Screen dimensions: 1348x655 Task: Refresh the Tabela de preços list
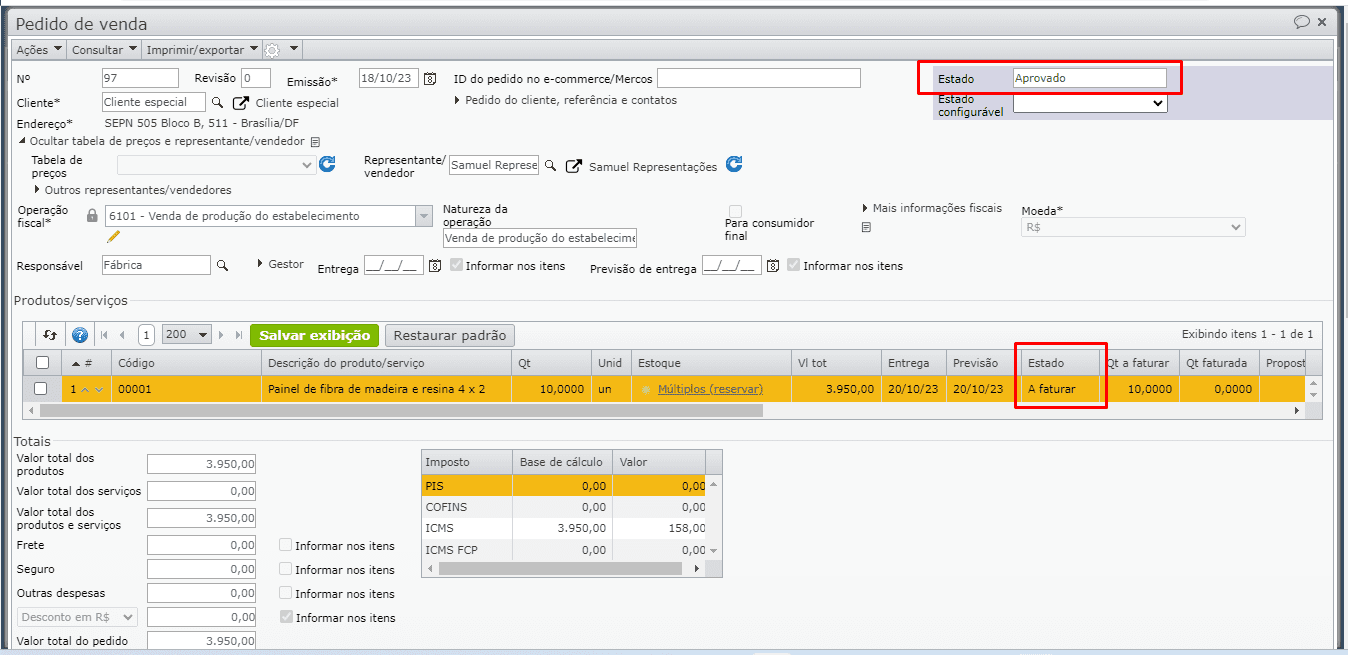pos(327,164)
